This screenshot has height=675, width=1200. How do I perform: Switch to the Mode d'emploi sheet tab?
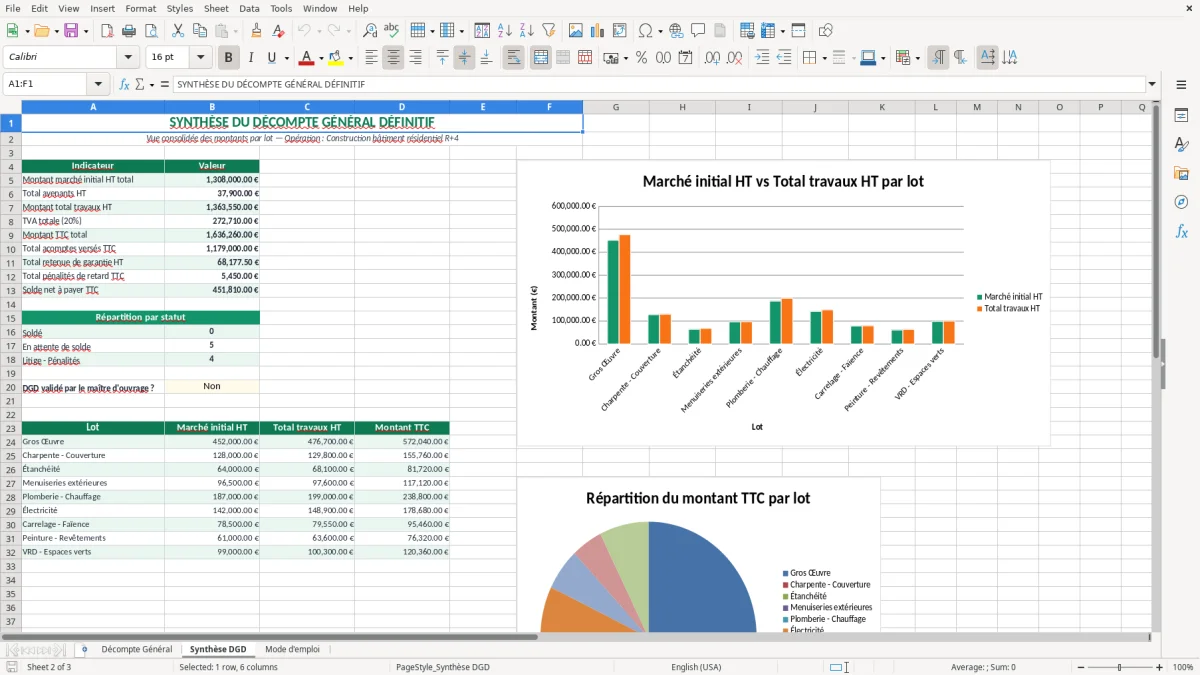(293, 650)
